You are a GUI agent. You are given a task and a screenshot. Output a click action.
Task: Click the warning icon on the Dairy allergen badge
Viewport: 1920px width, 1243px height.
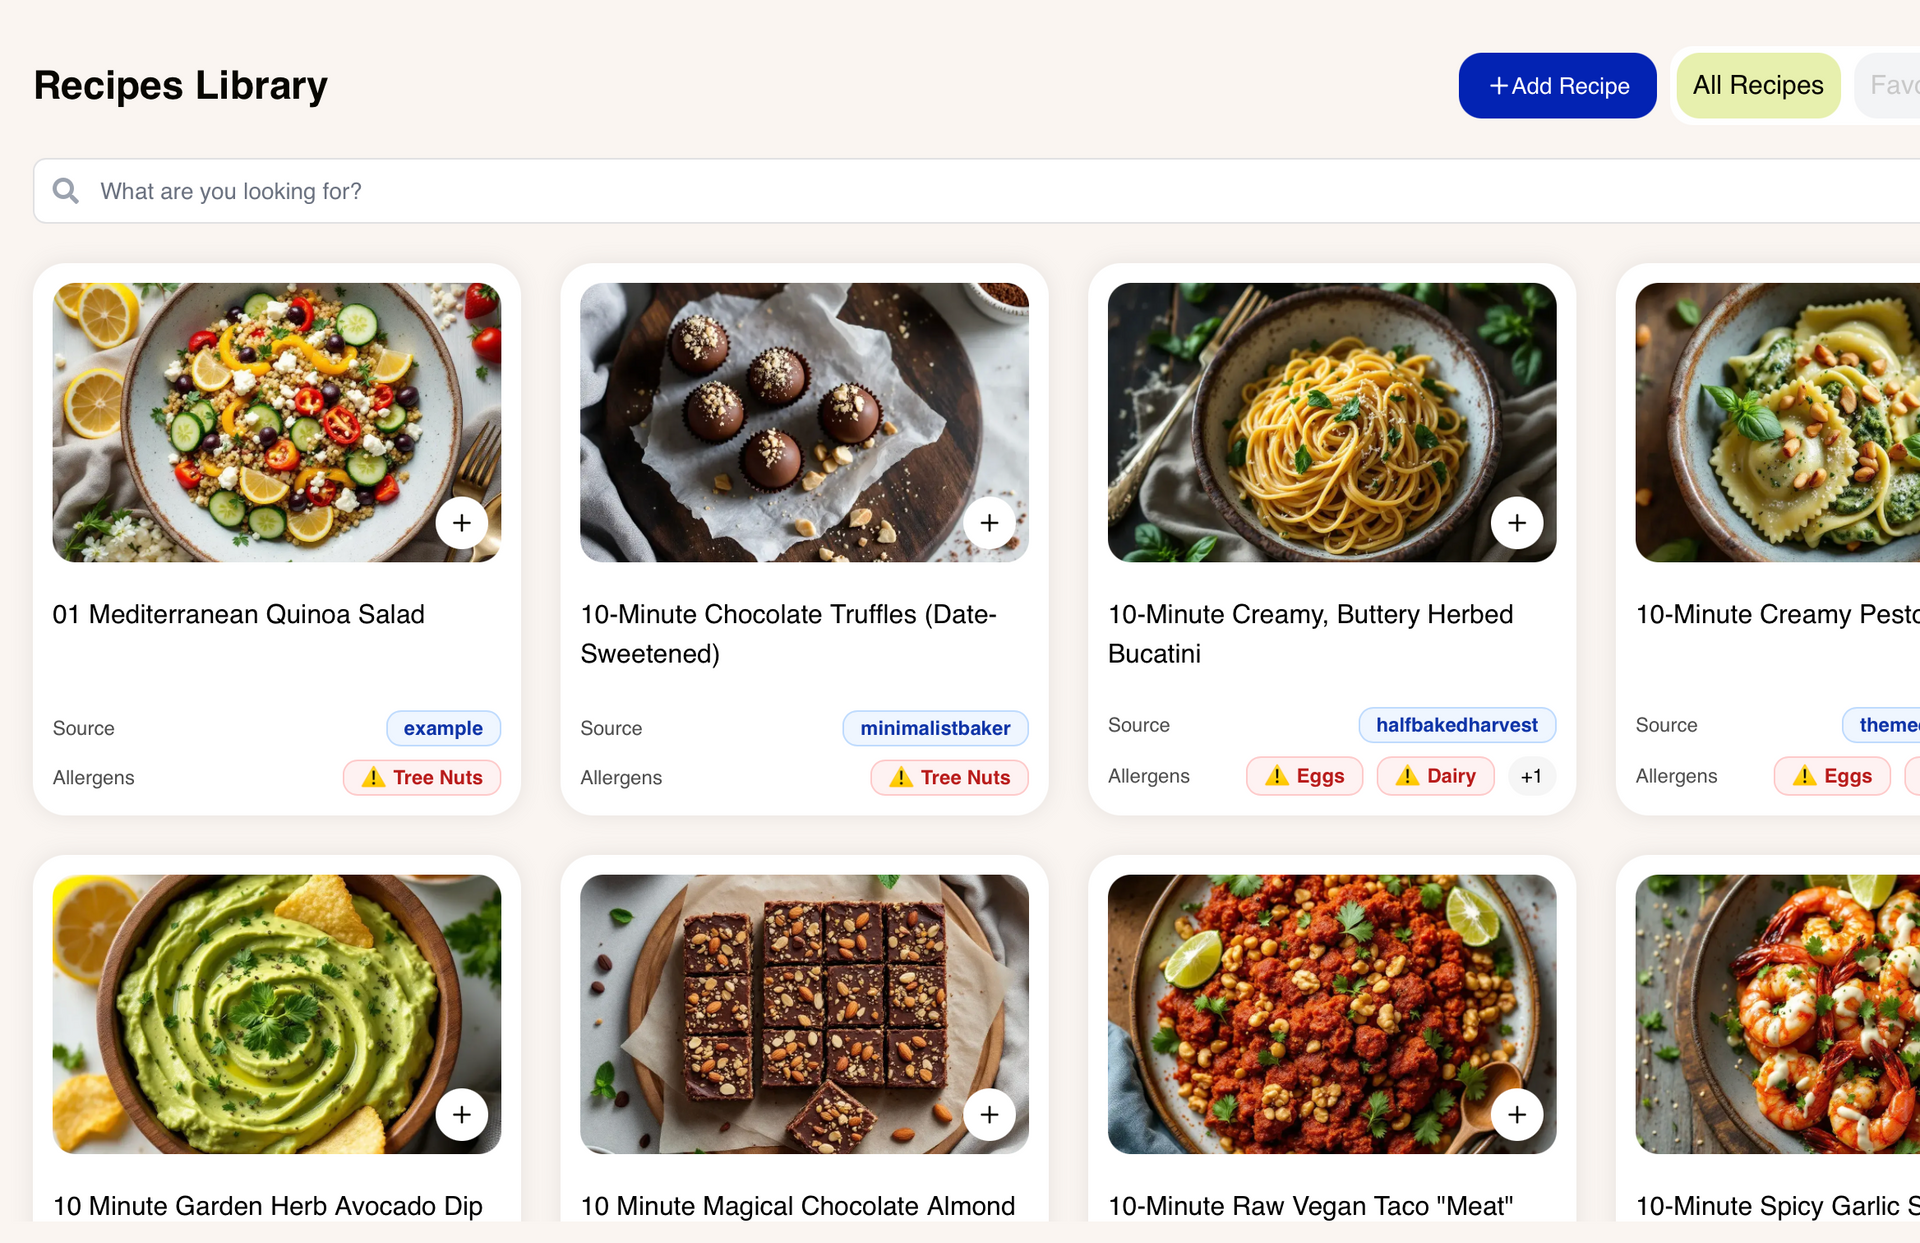point(1406,776)
